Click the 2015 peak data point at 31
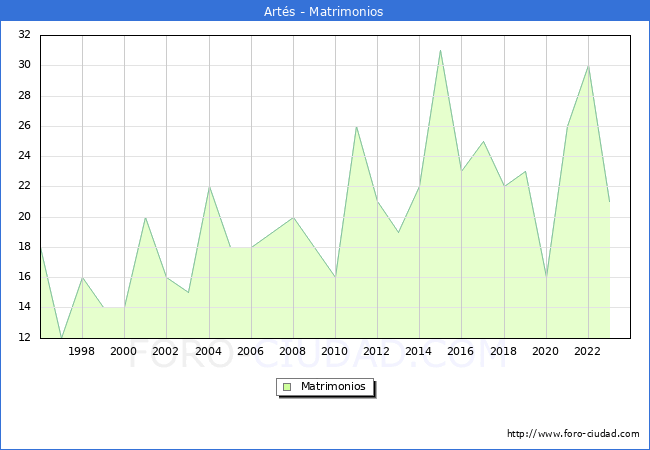 pyautogui.click(x=440, y=51)
